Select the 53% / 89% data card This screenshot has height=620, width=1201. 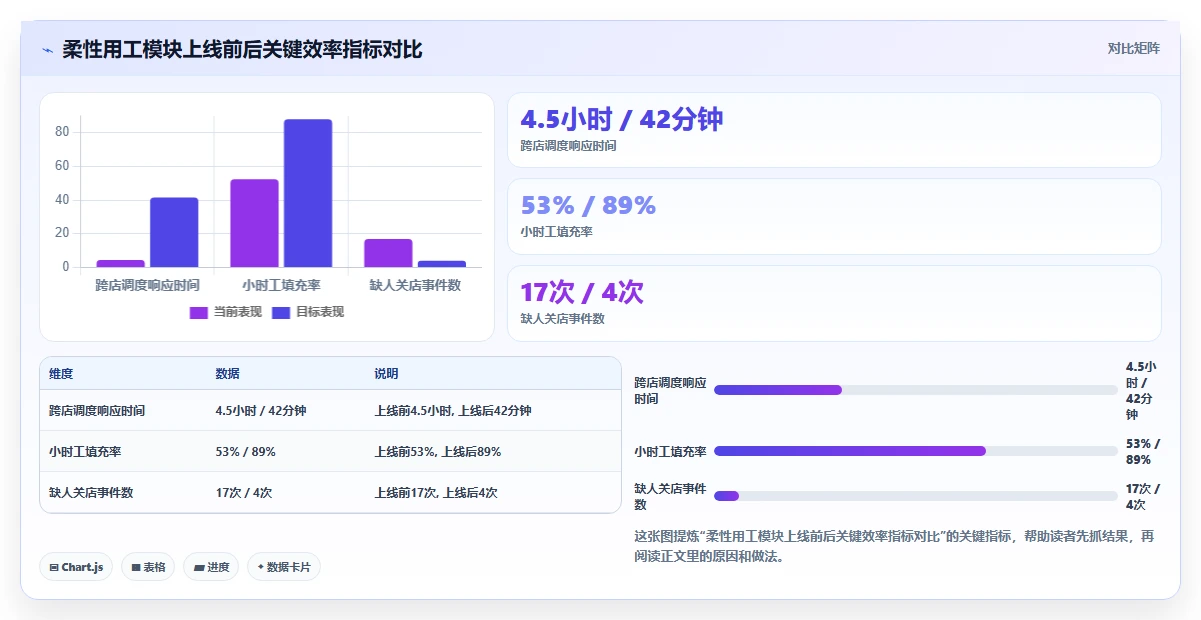[834, 217]
